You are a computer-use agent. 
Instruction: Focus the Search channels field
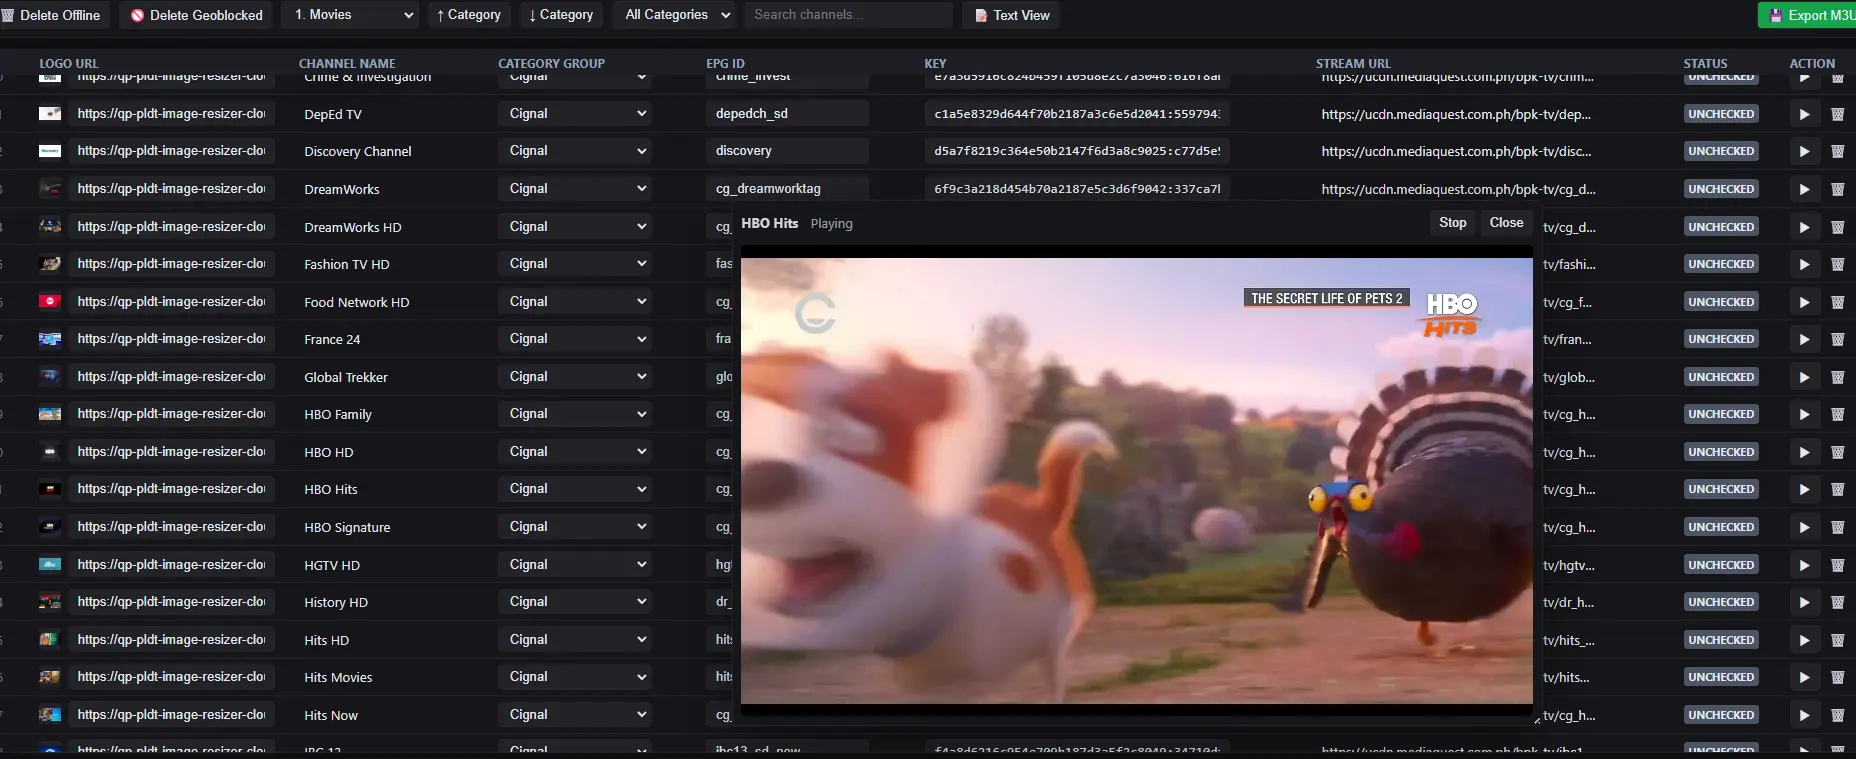tap(848, 15)
